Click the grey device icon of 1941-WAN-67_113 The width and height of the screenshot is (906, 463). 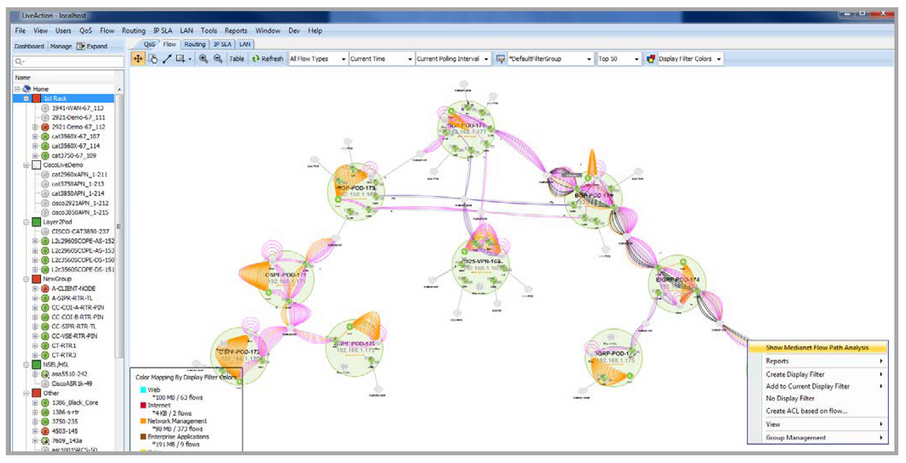pos(45,108)
